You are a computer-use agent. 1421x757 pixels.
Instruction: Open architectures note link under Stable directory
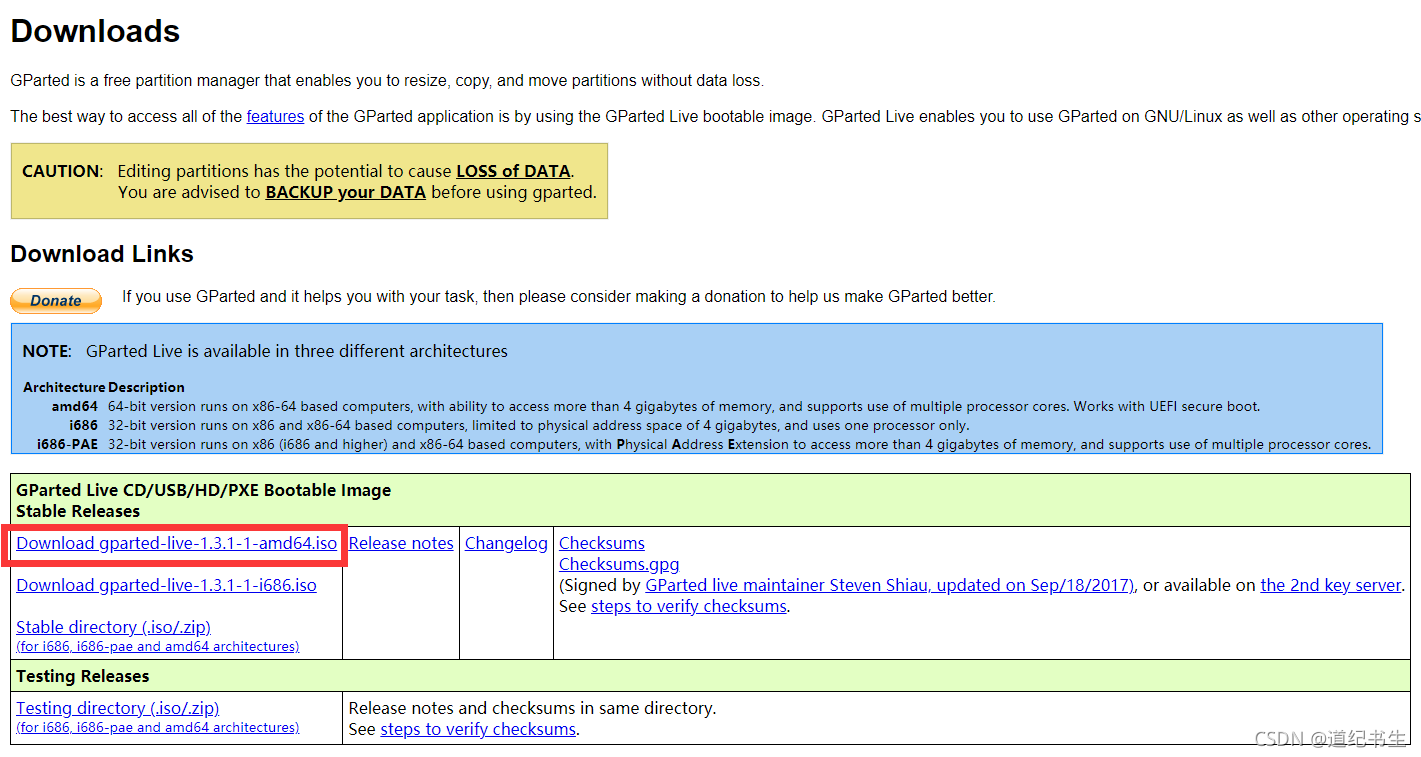tap(158, 646)
